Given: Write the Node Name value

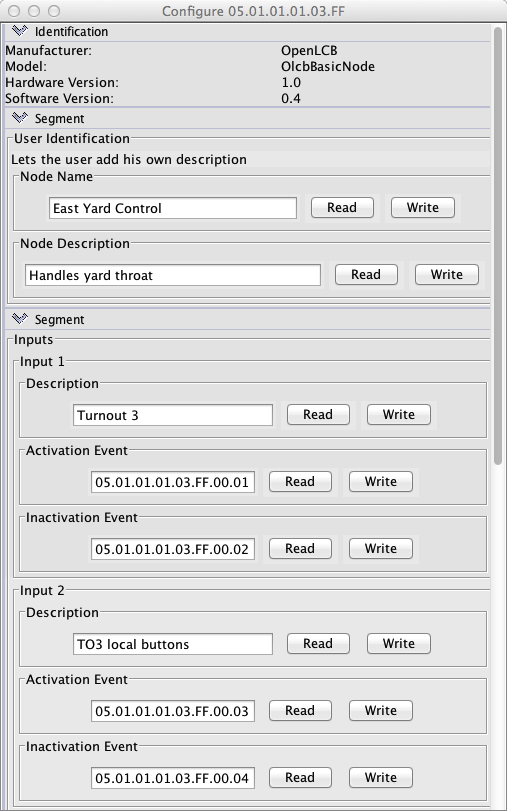Looking at the screenshot, I should (423, 208).
